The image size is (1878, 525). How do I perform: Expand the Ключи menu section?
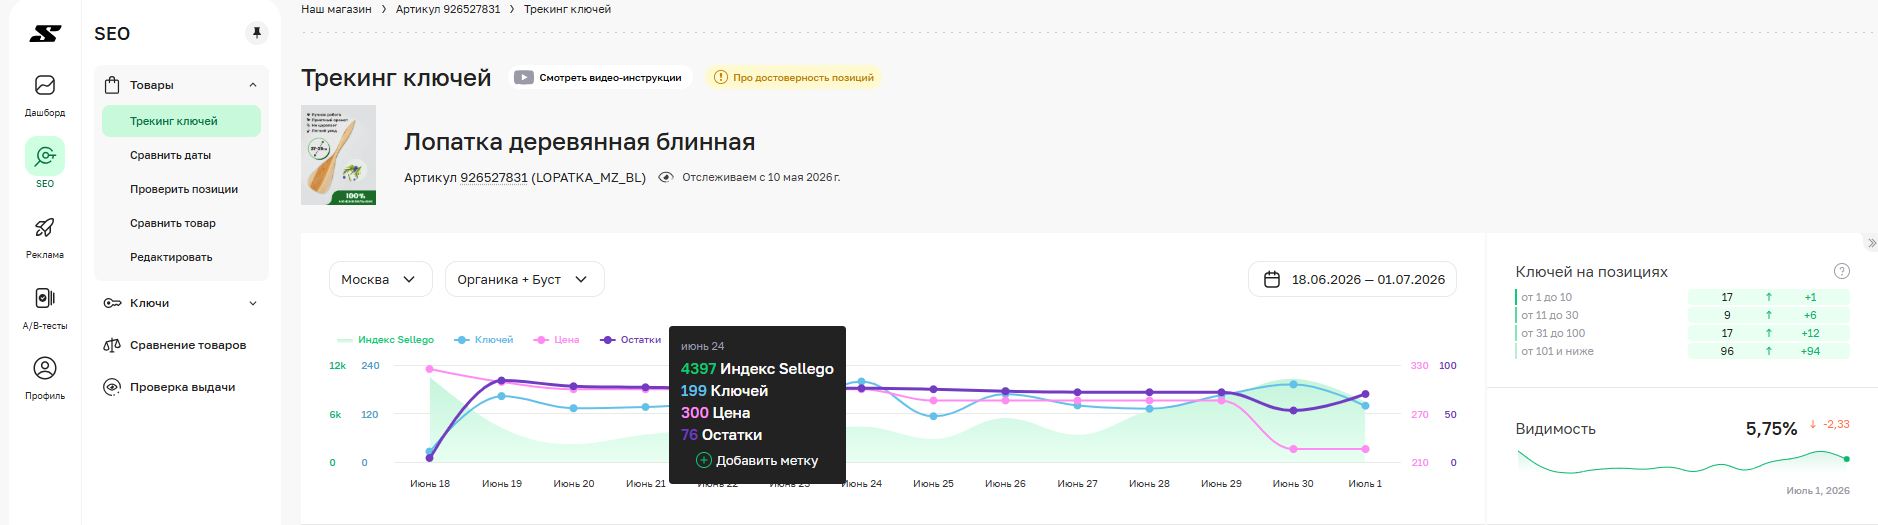181,303
